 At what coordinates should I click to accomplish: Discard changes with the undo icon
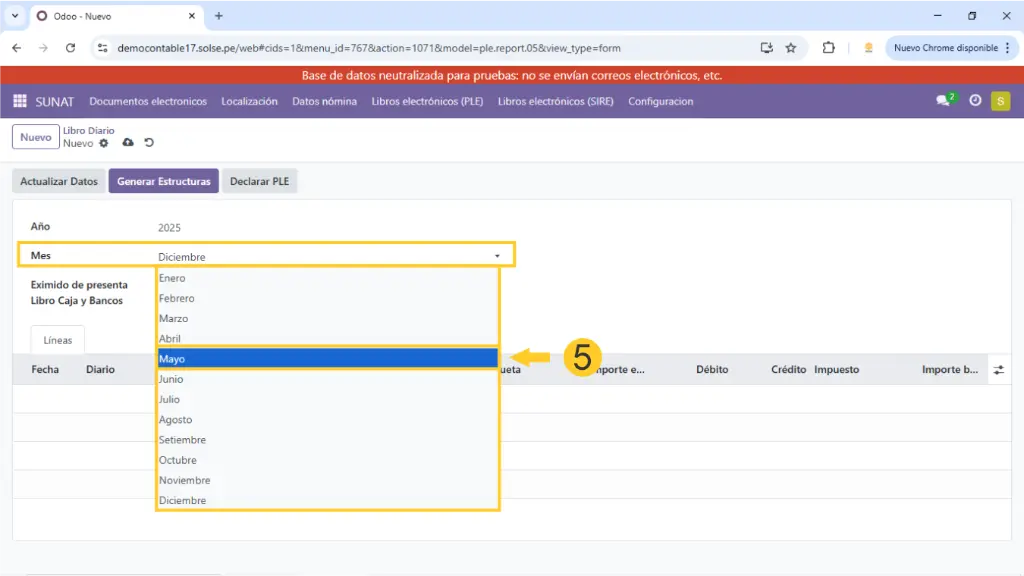(149, 144)
